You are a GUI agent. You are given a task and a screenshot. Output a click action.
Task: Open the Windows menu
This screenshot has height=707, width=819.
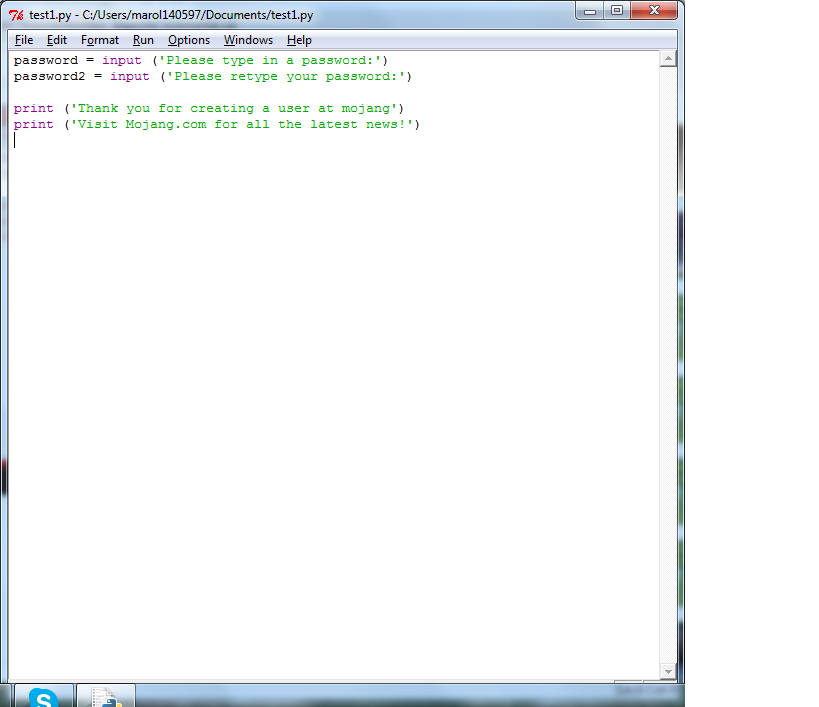(249, 40)
